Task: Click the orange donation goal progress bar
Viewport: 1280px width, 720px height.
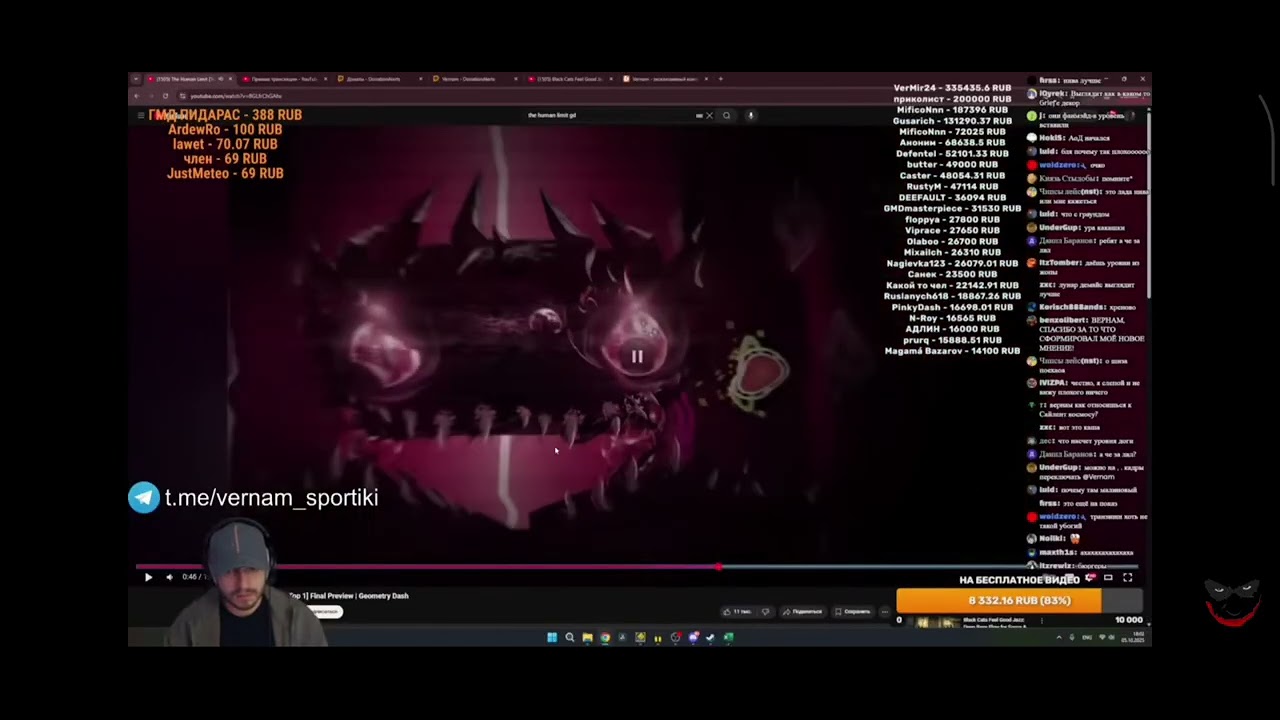Action: point(1019,600)
